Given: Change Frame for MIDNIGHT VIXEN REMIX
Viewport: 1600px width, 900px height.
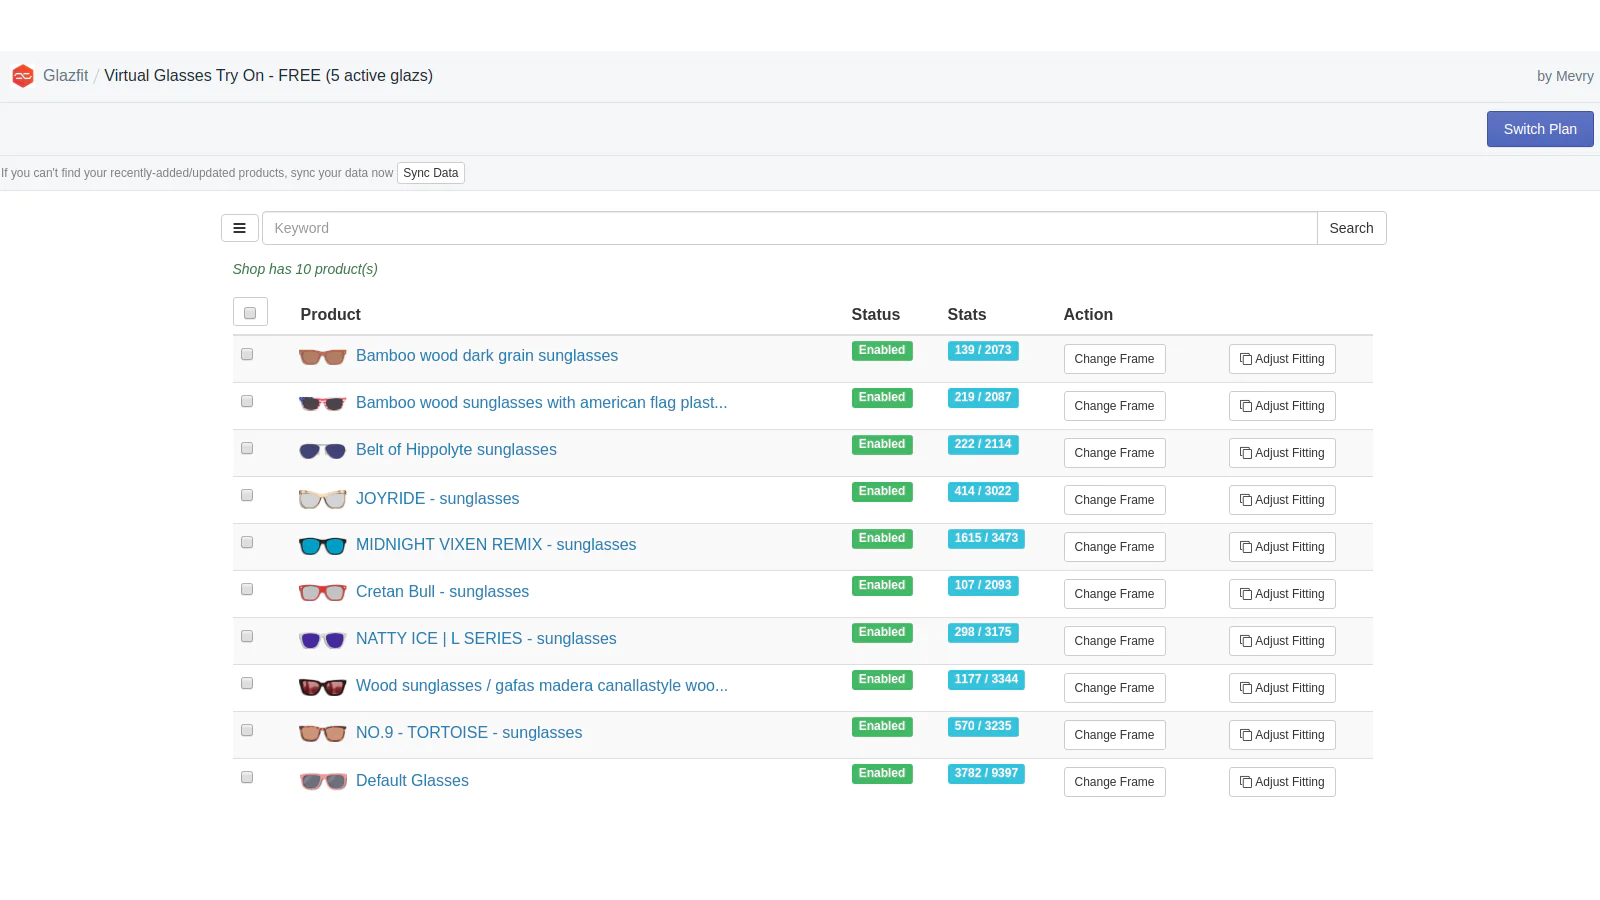Looking at the screenshot, I should click(1114, 547).
